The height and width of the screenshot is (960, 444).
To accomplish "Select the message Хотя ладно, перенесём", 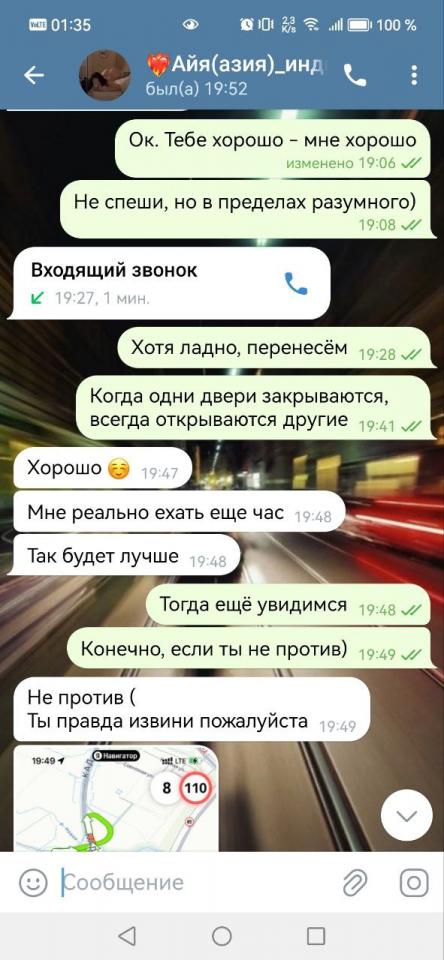I will click(276, 348).
